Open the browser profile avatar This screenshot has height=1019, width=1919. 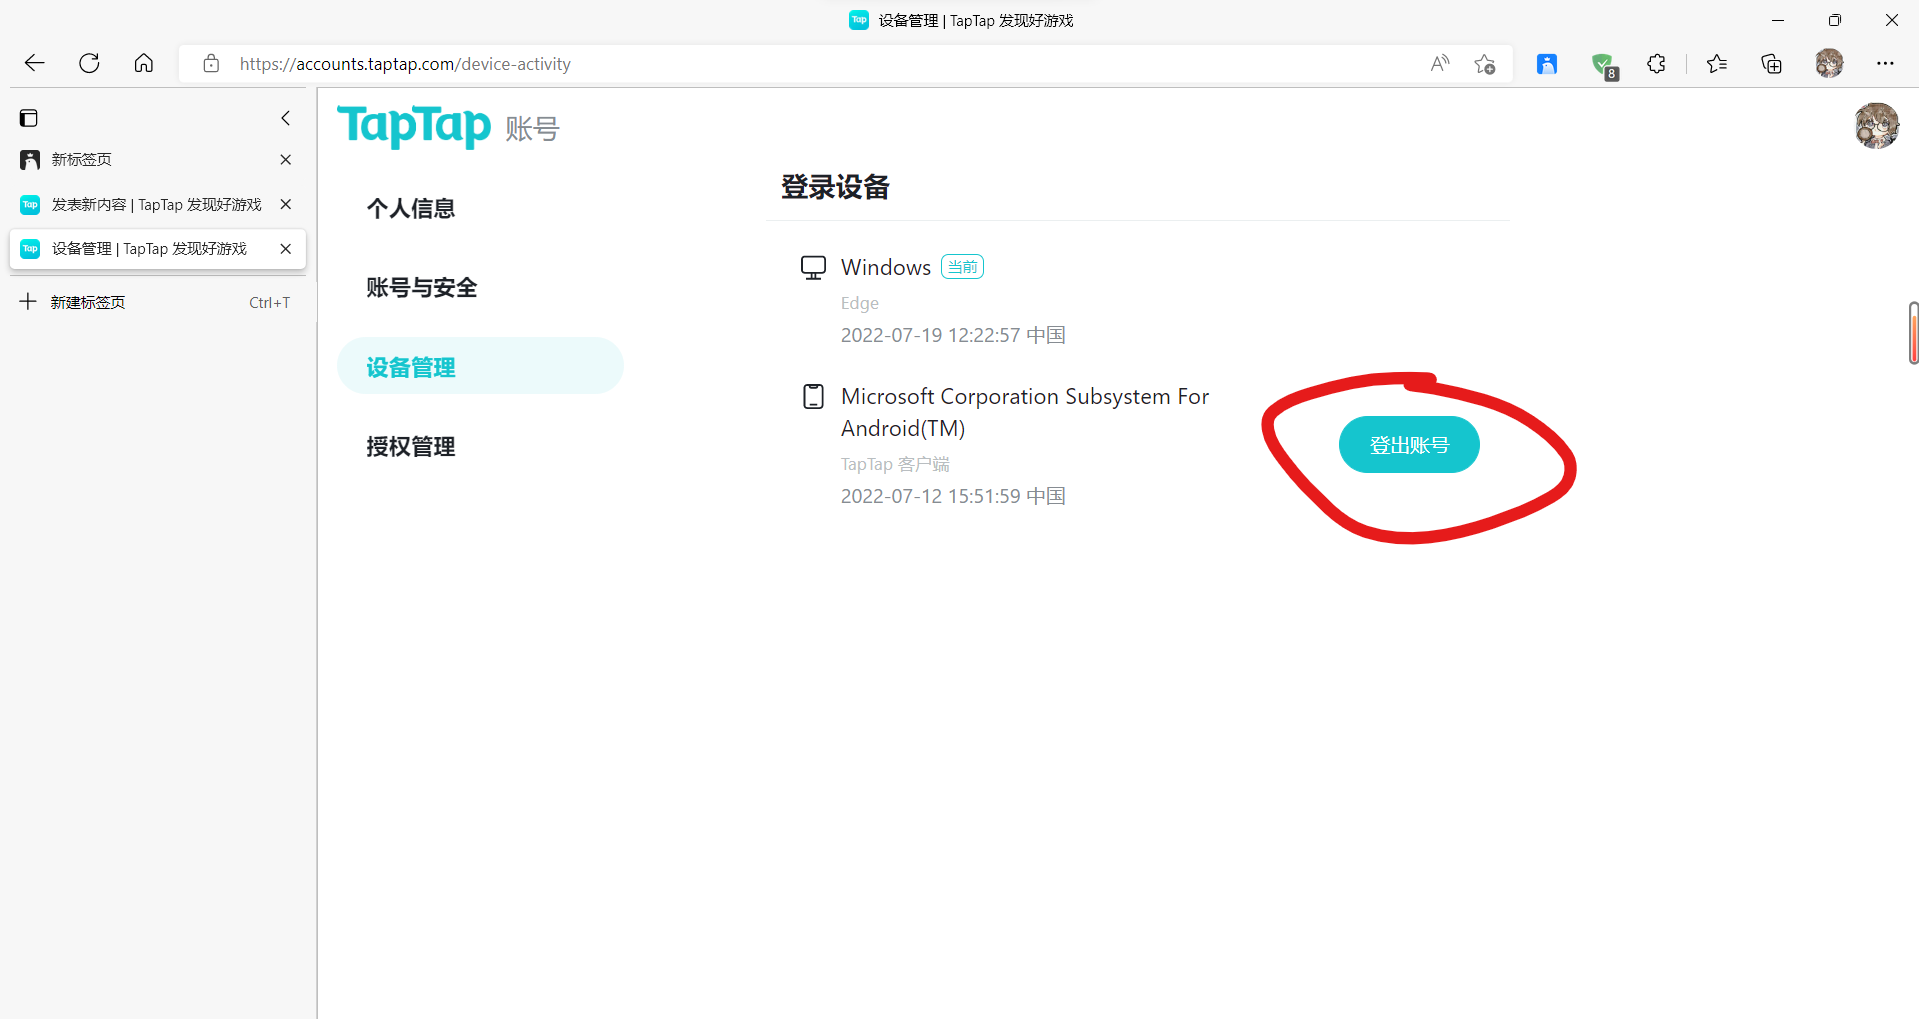tap(1829, 63)
